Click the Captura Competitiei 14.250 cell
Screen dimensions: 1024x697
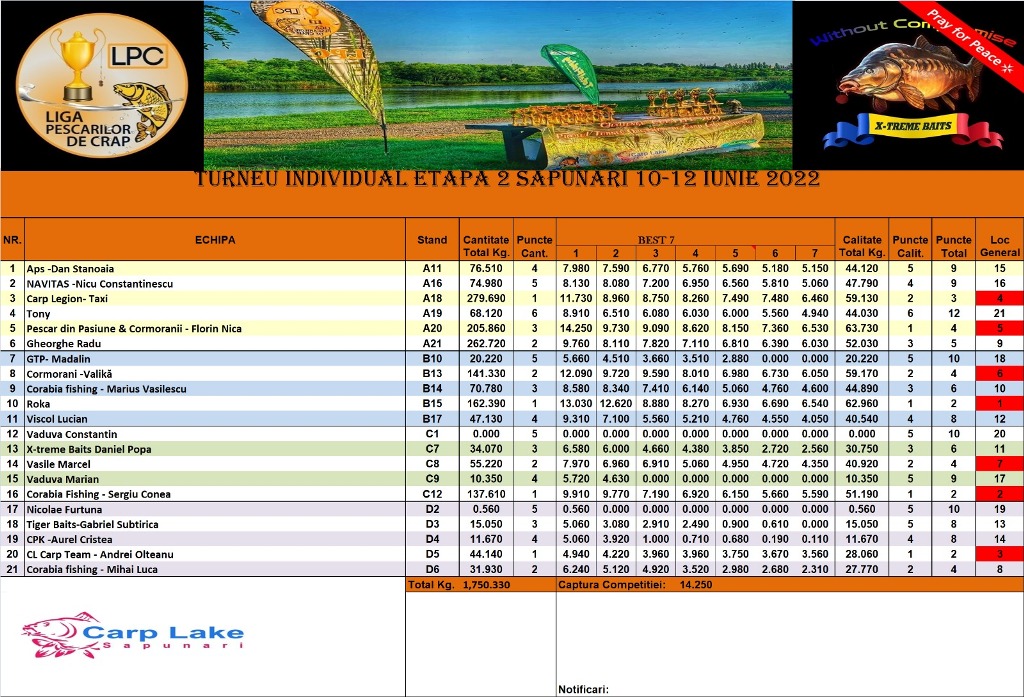coord(635,584)
